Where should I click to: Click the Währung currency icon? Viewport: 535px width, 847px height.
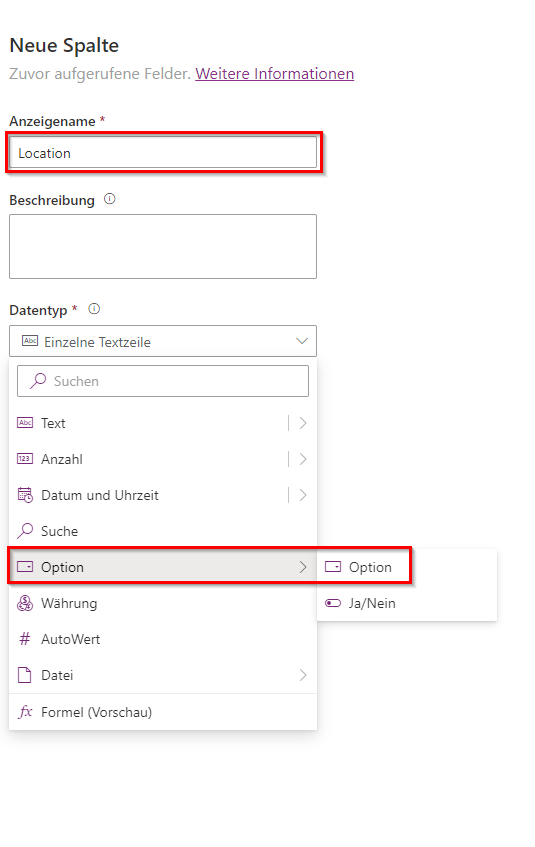pyautogui.click(x=25, y=603)
